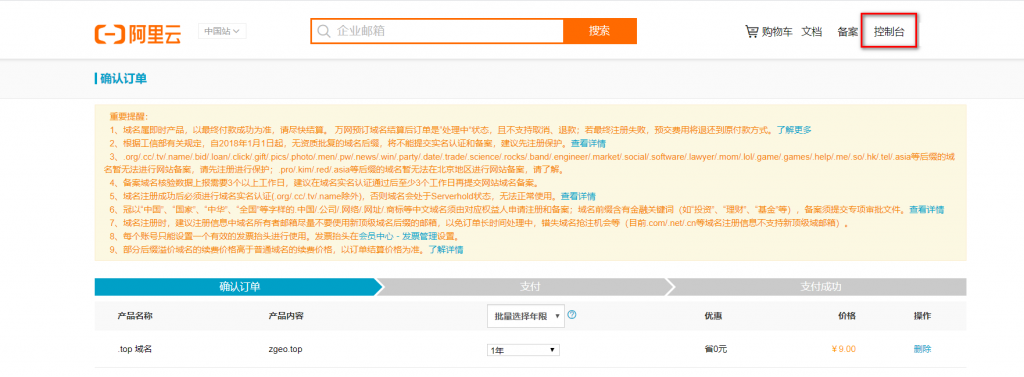
Task: Select the 确认订单 step tab
Action: [240, 287]
